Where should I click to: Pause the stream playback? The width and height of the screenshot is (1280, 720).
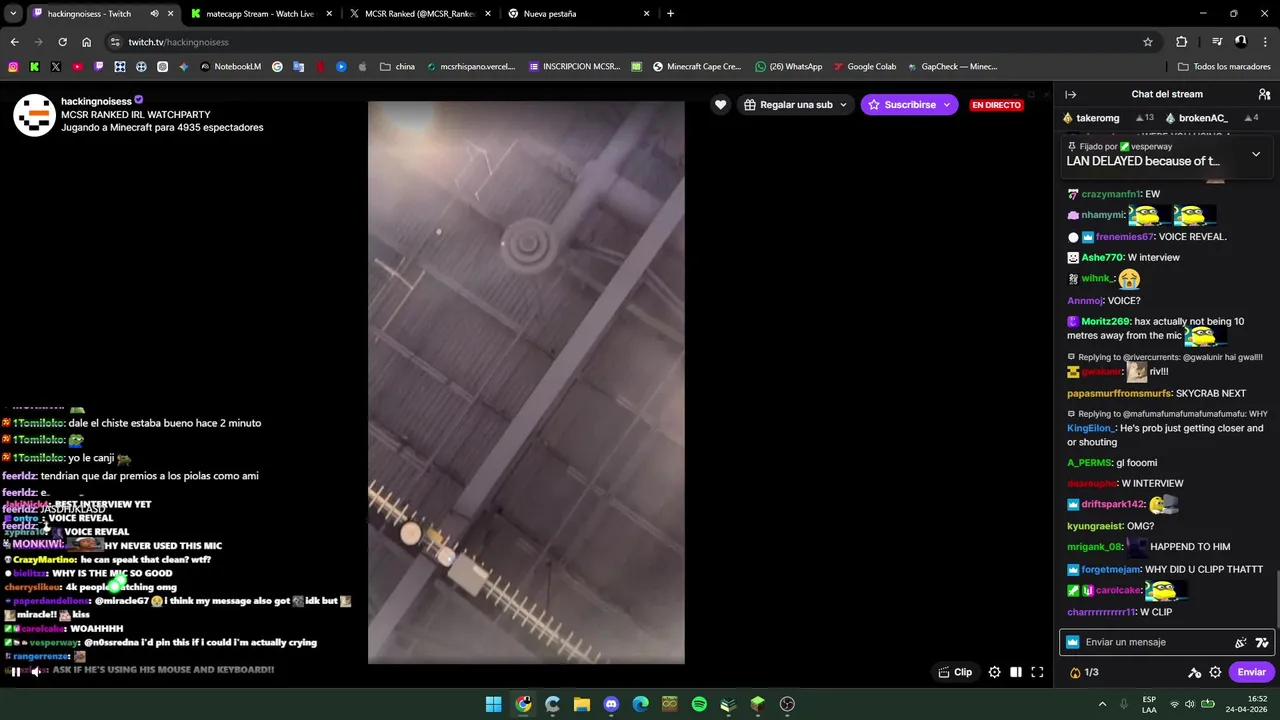[x=15, y=672]
